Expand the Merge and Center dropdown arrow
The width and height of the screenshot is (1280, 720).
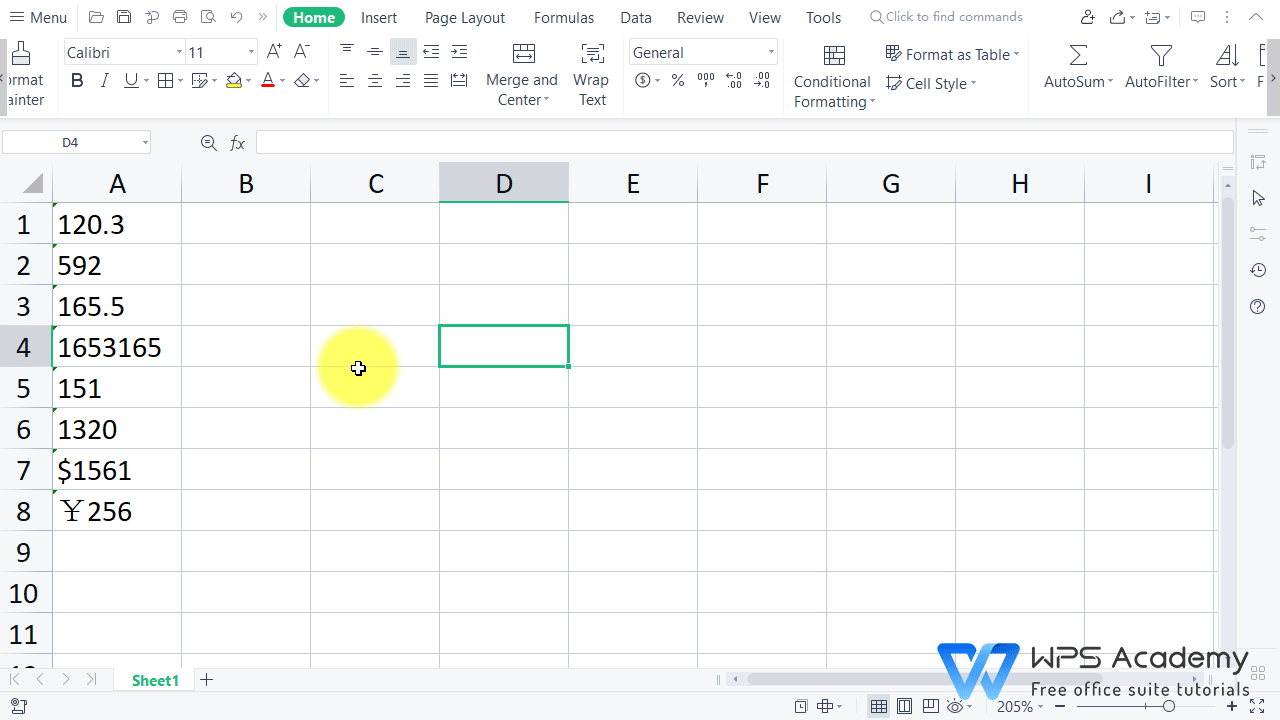(547, 101)
